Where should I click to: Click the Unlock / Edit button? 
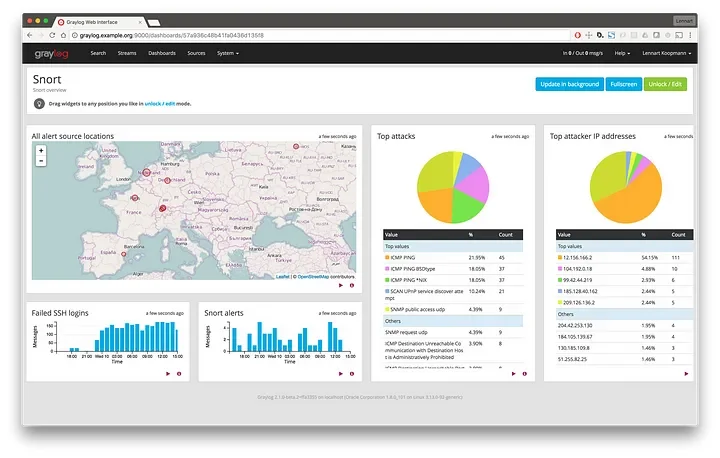665,84
